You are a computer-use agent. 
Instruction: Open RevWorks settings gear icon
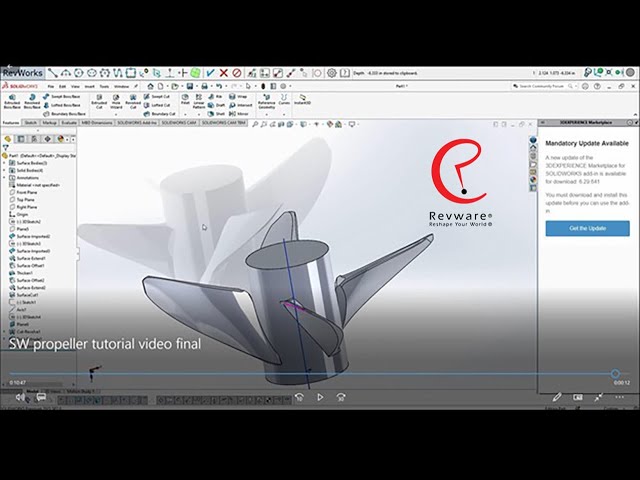click(x=331, y=73)
